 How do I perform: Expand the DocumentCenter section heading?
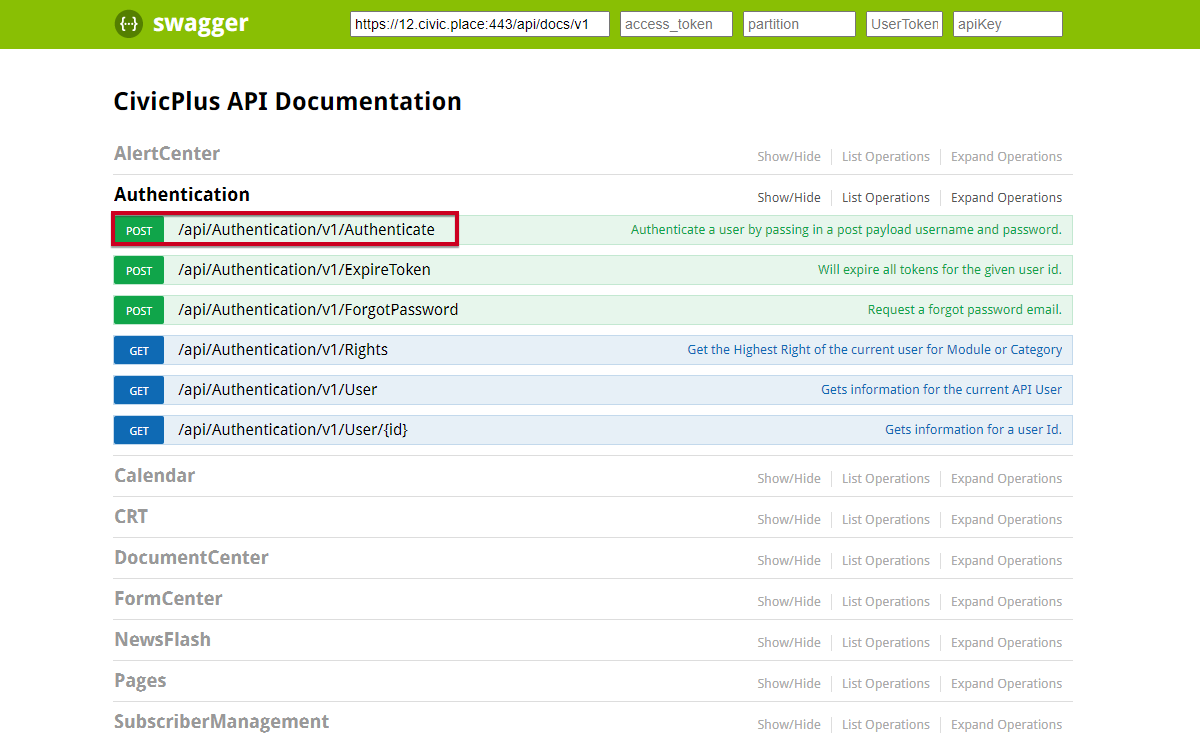(x=191, y=558)
